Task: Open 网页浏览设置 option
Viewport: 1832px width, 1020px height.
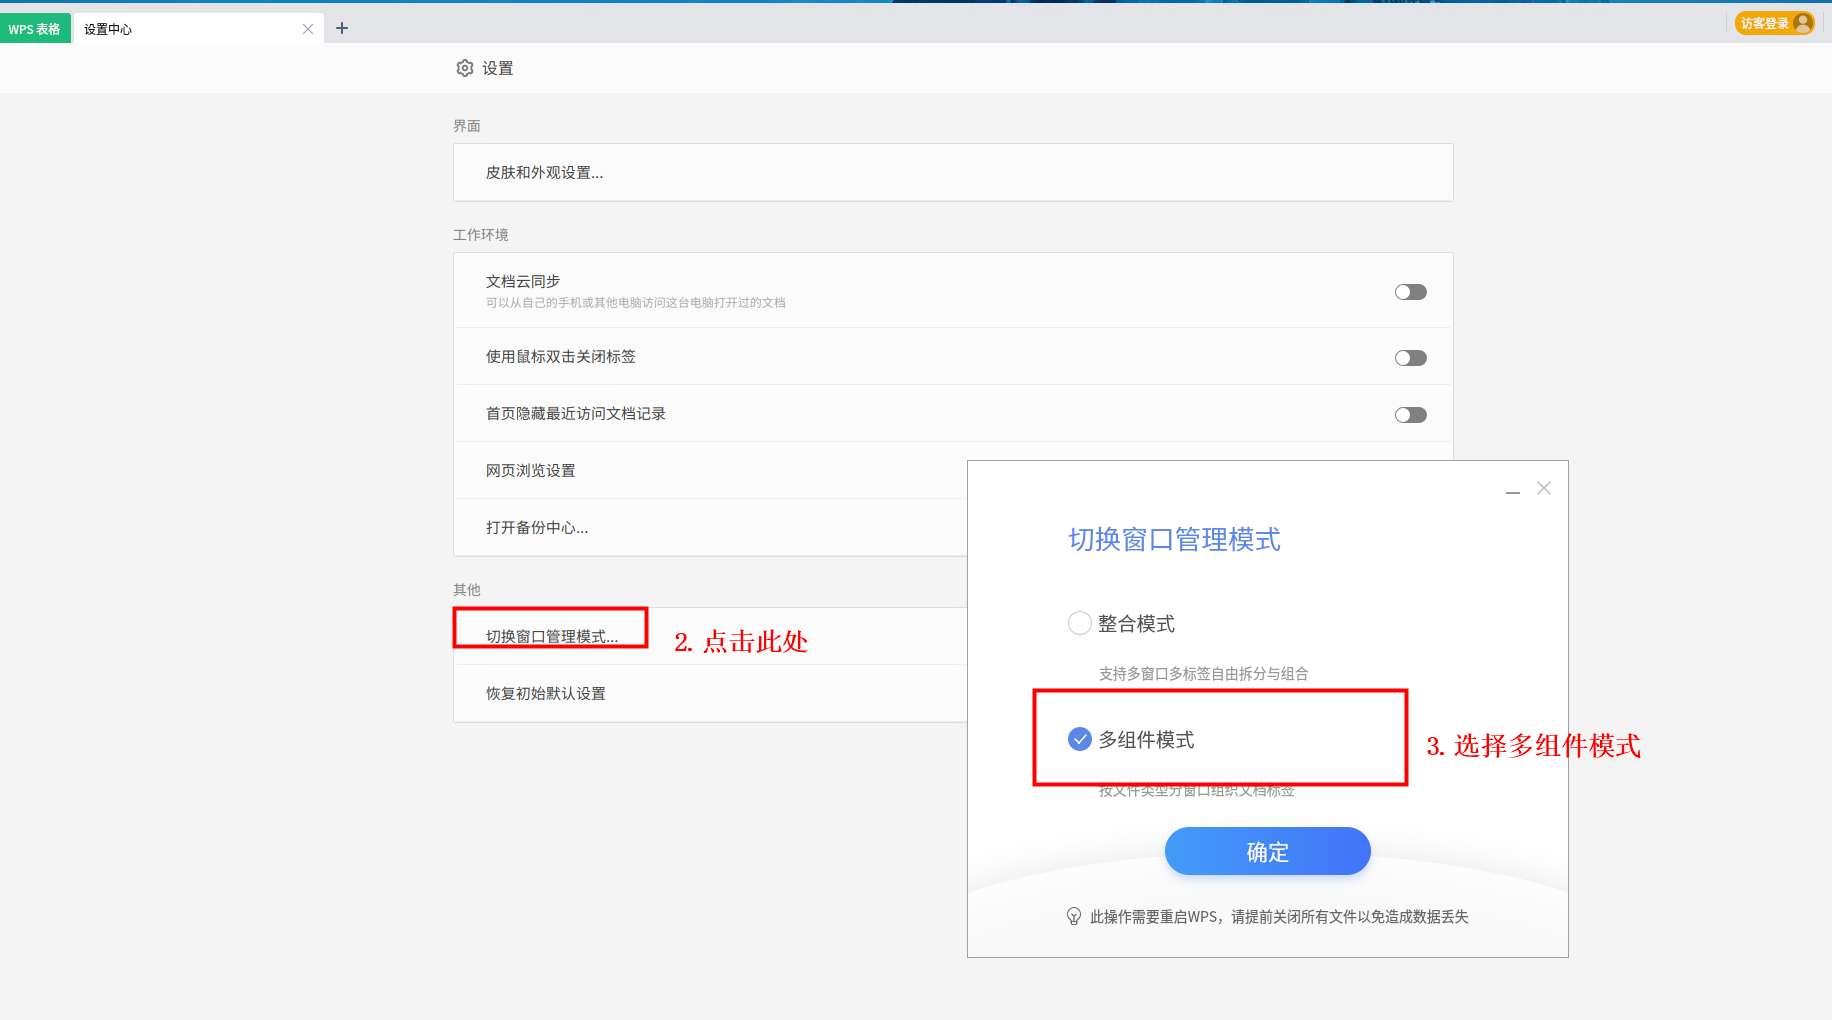Action: click(x=531, y=471)
